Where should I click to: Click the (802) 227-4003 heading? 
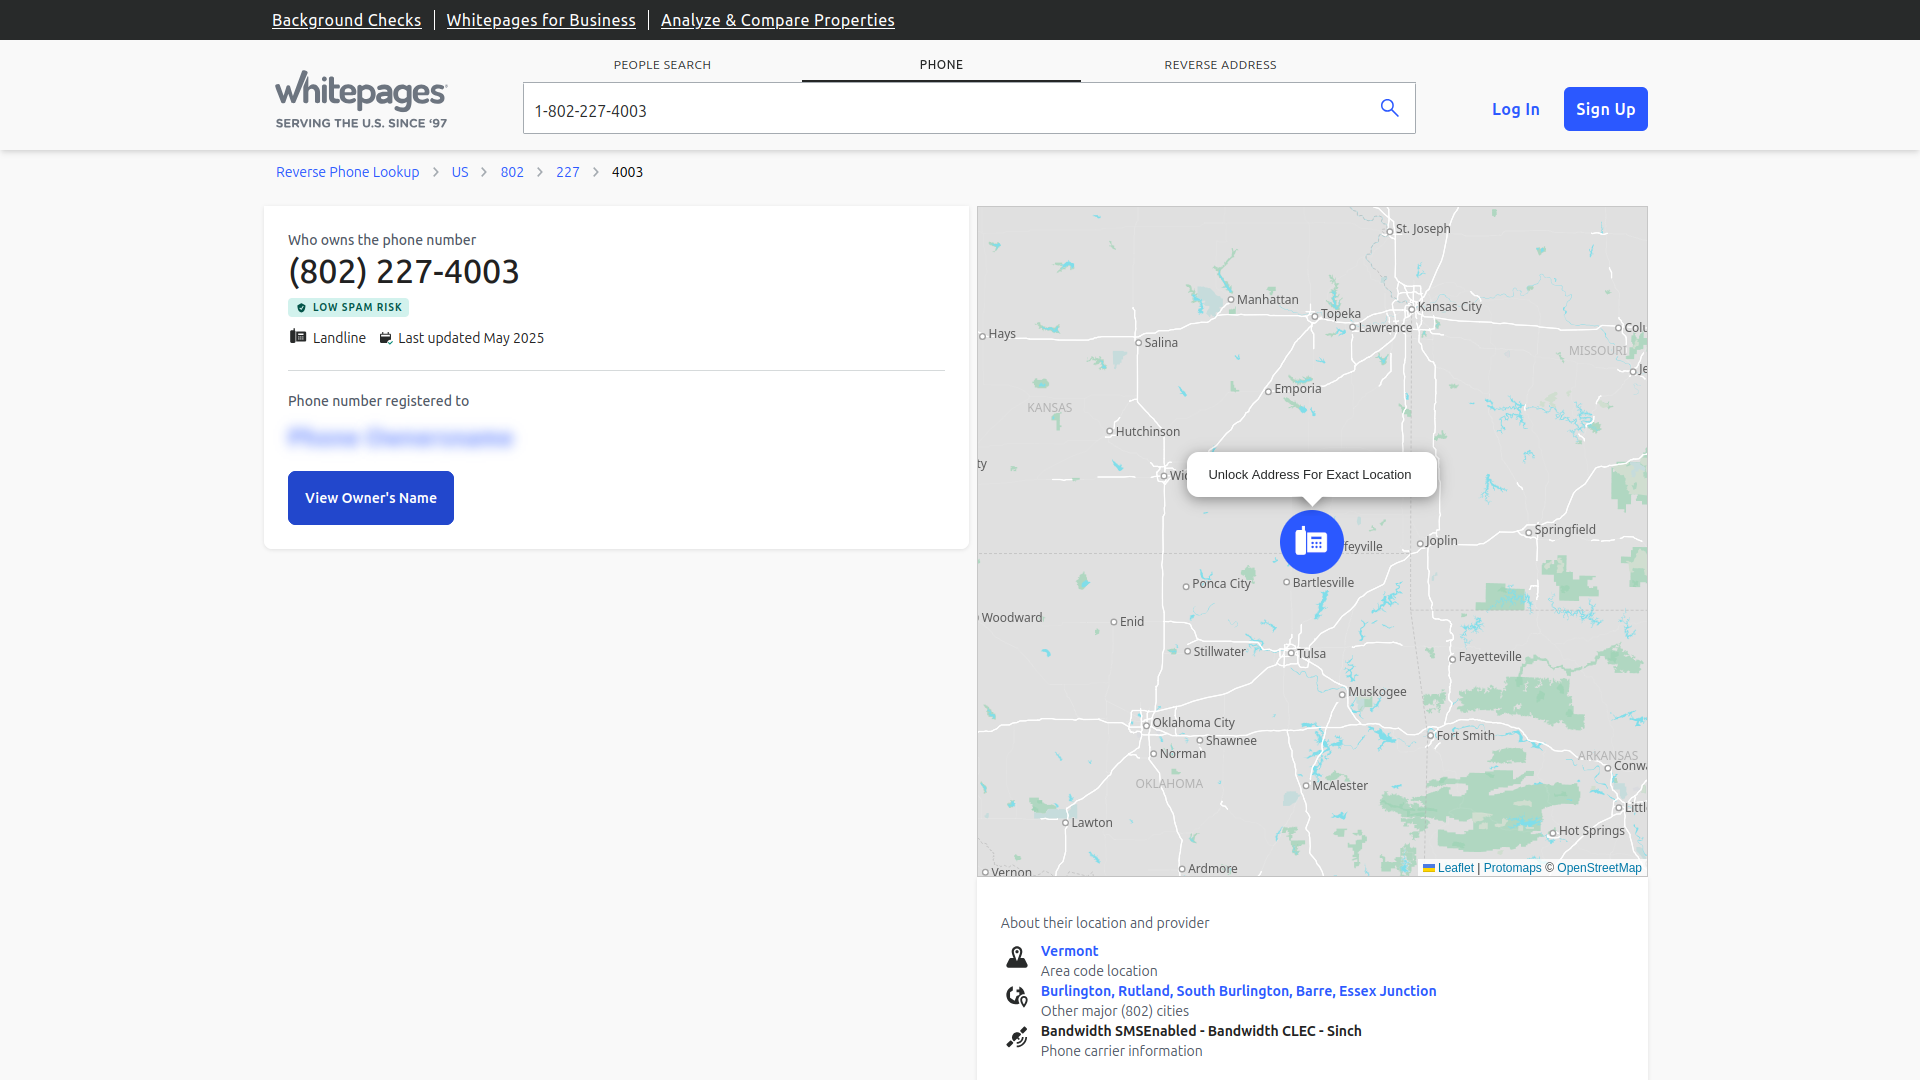pos(404,272)
